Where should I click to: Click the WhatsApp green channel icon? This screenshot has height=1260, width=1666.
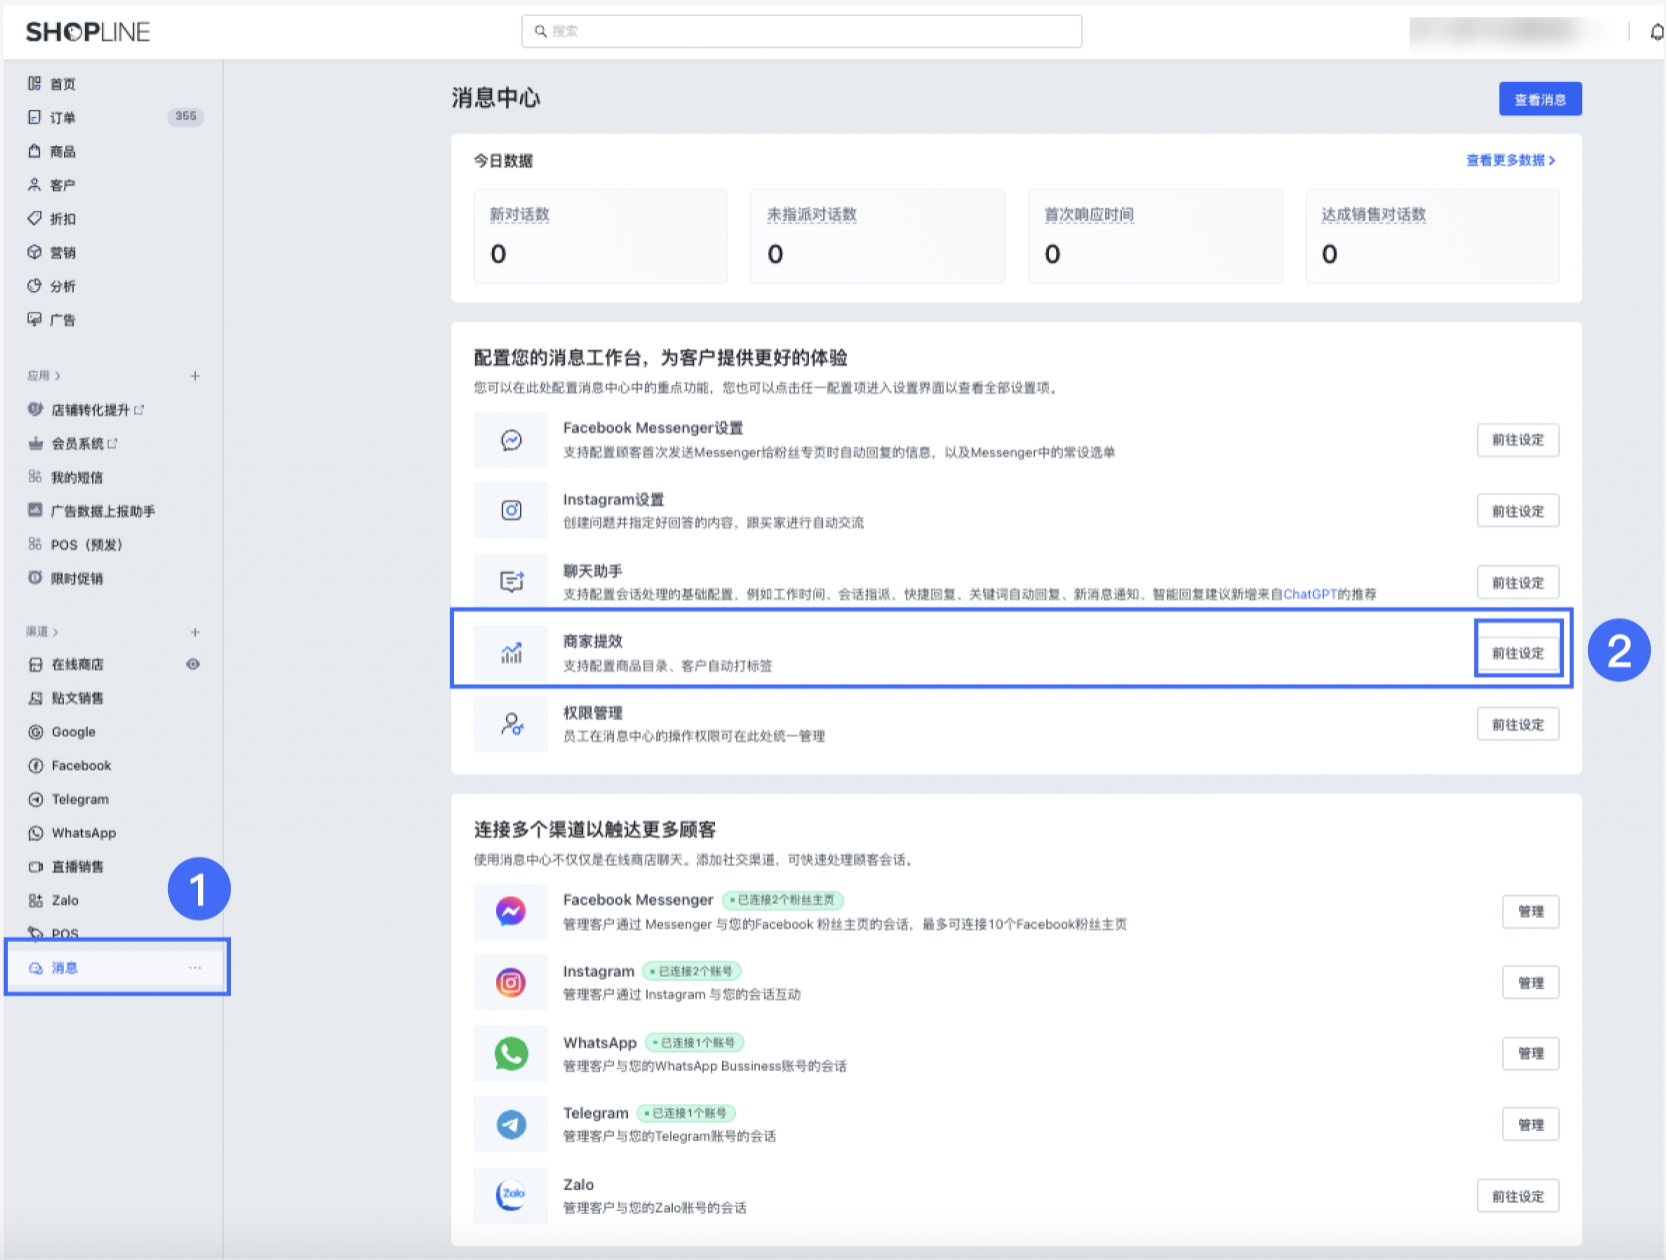tap(511, 1053)
